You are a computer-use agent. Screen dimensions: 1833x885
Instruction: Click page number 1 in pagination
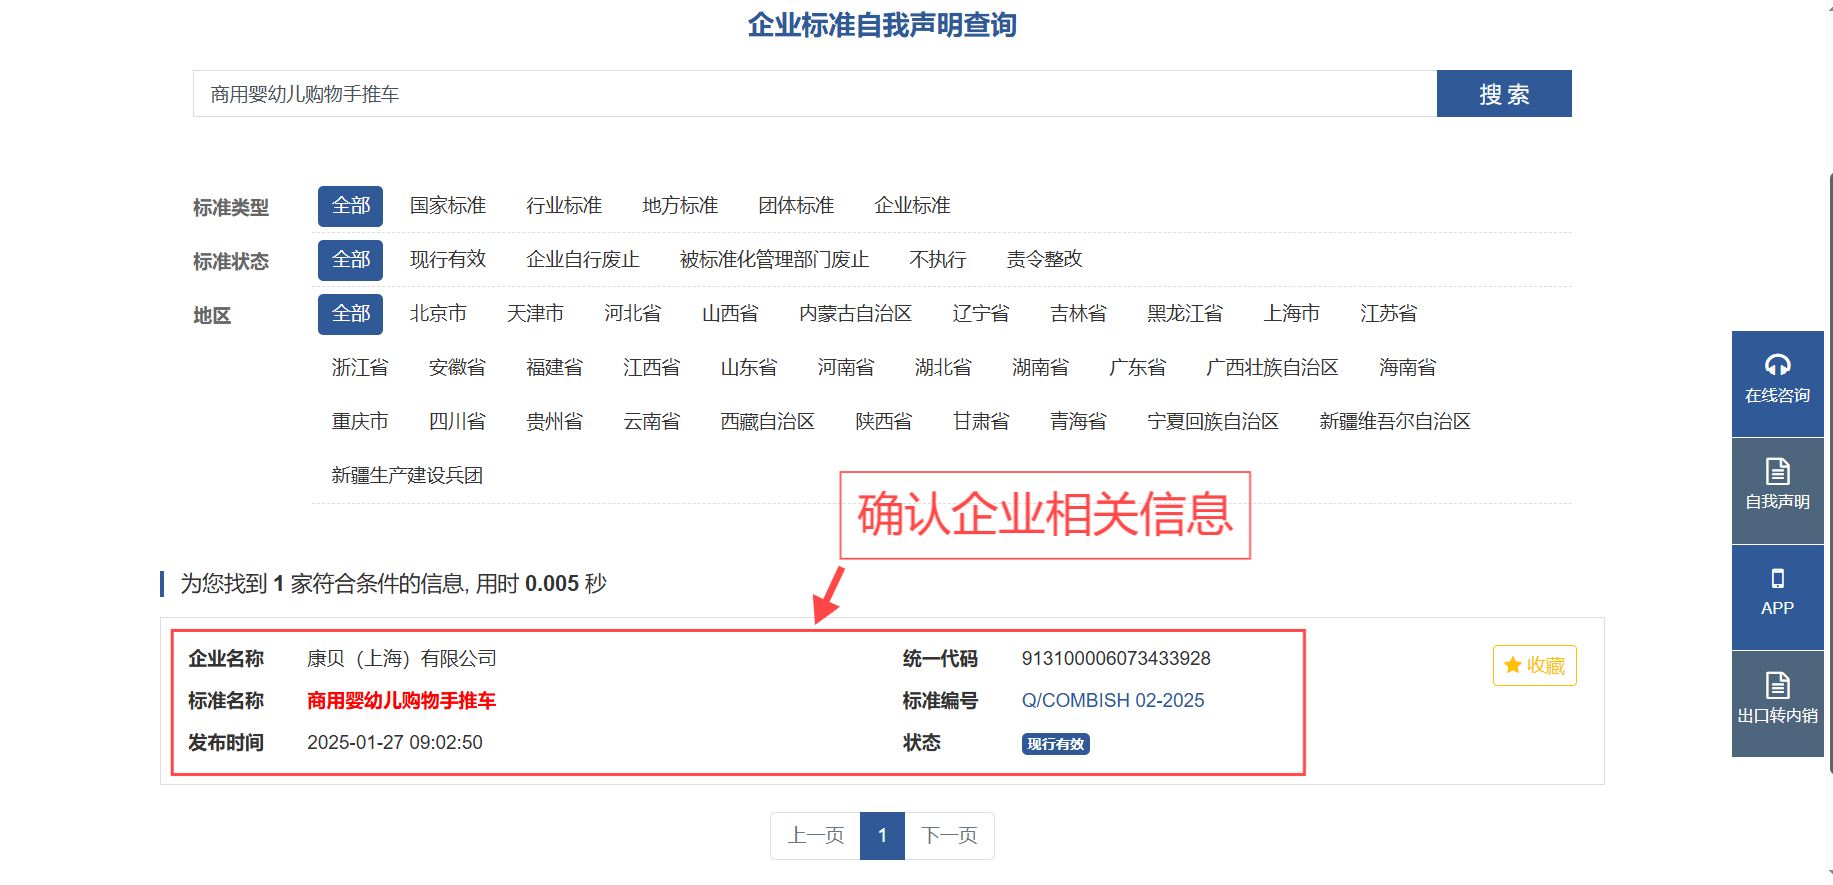point(882,836)
